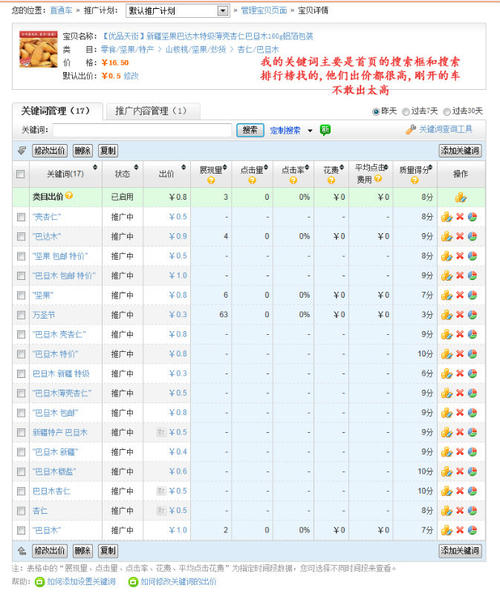Image resolution: width=500 pixels, height=594 pixels.
Task: Tick the select-all checkbox in the table header
Action: [20, 174]
